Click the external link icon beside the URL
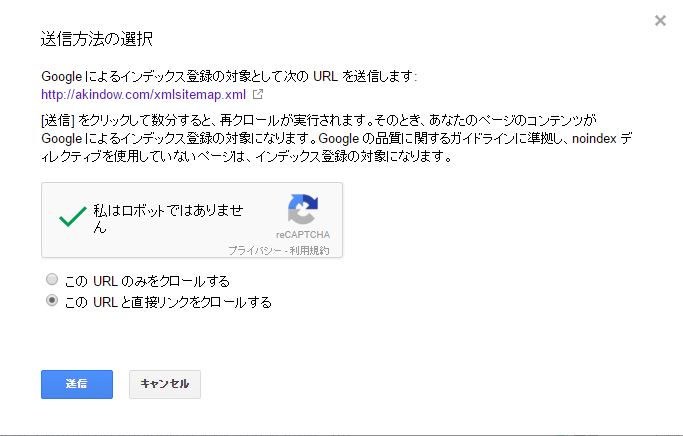Screen dimensions: 683x436 (x=258, y=95)
